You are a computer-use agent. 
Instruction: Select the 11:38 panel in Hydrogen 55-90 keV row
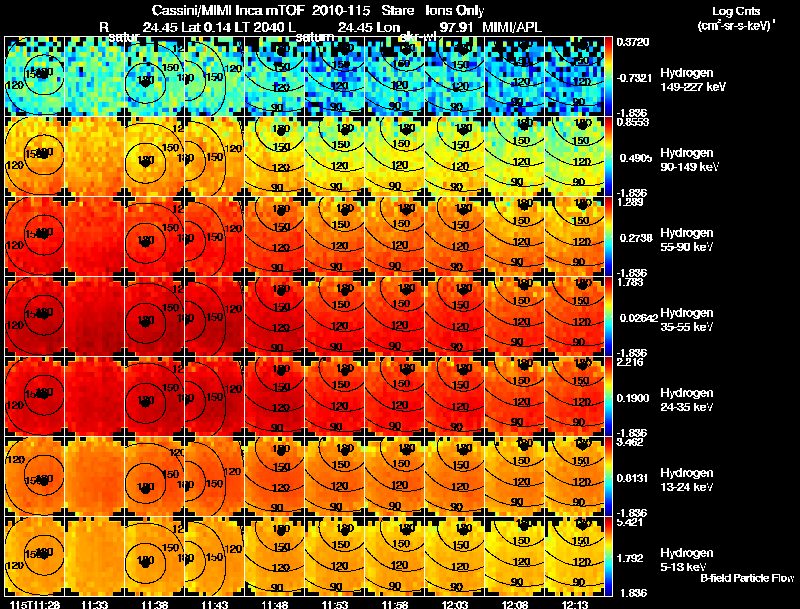(x=155, y=236)
